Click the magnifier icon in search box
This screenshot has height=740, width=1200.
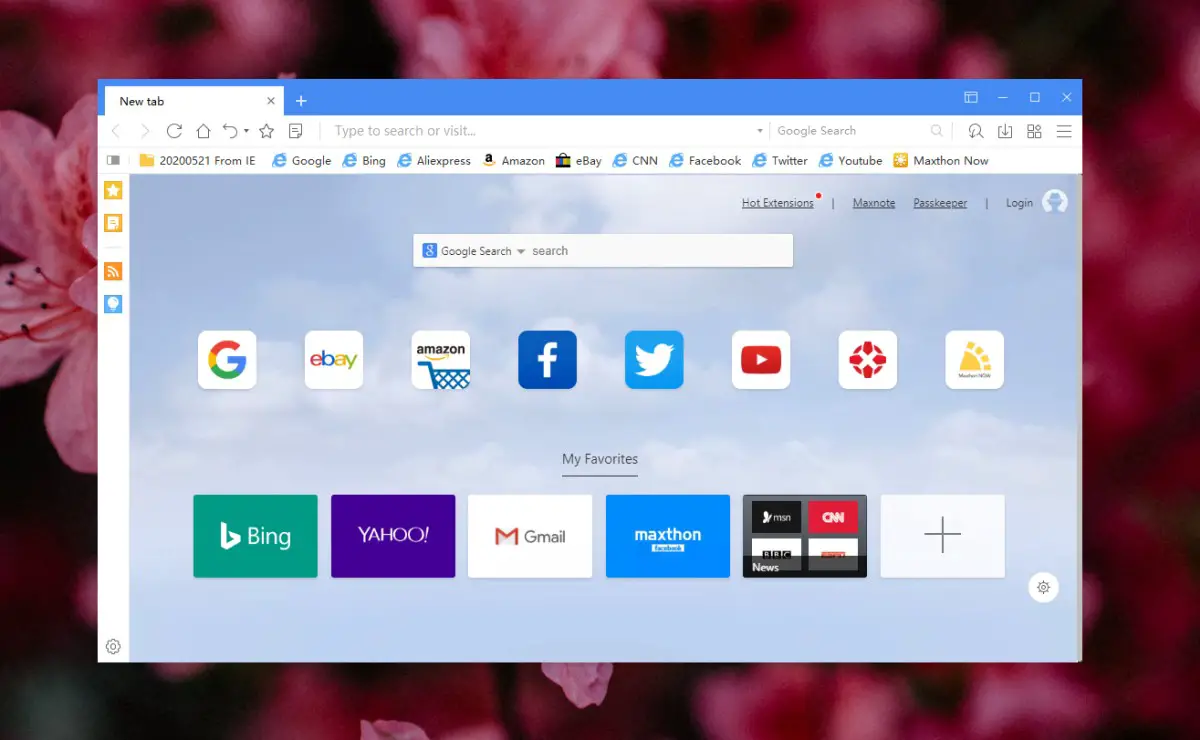(937, 131)
